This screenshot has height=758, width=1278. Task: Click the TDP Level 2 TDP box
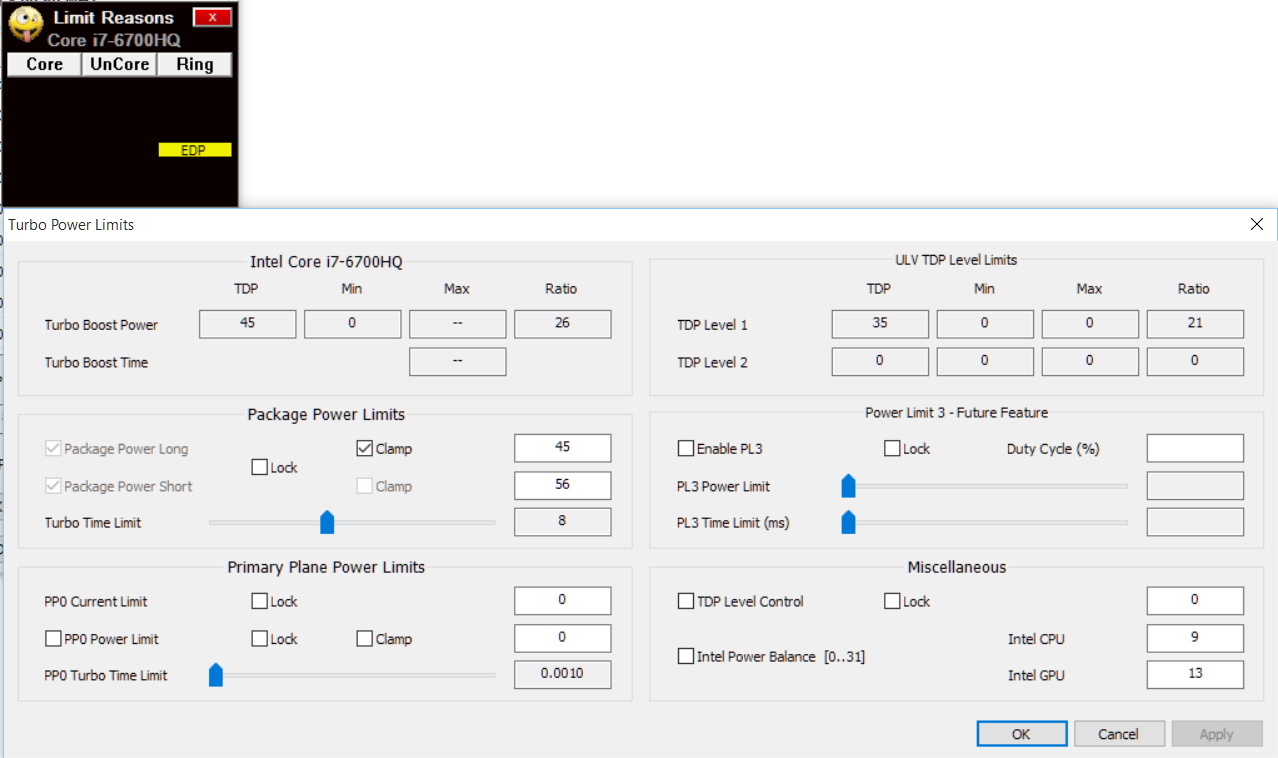880,361
